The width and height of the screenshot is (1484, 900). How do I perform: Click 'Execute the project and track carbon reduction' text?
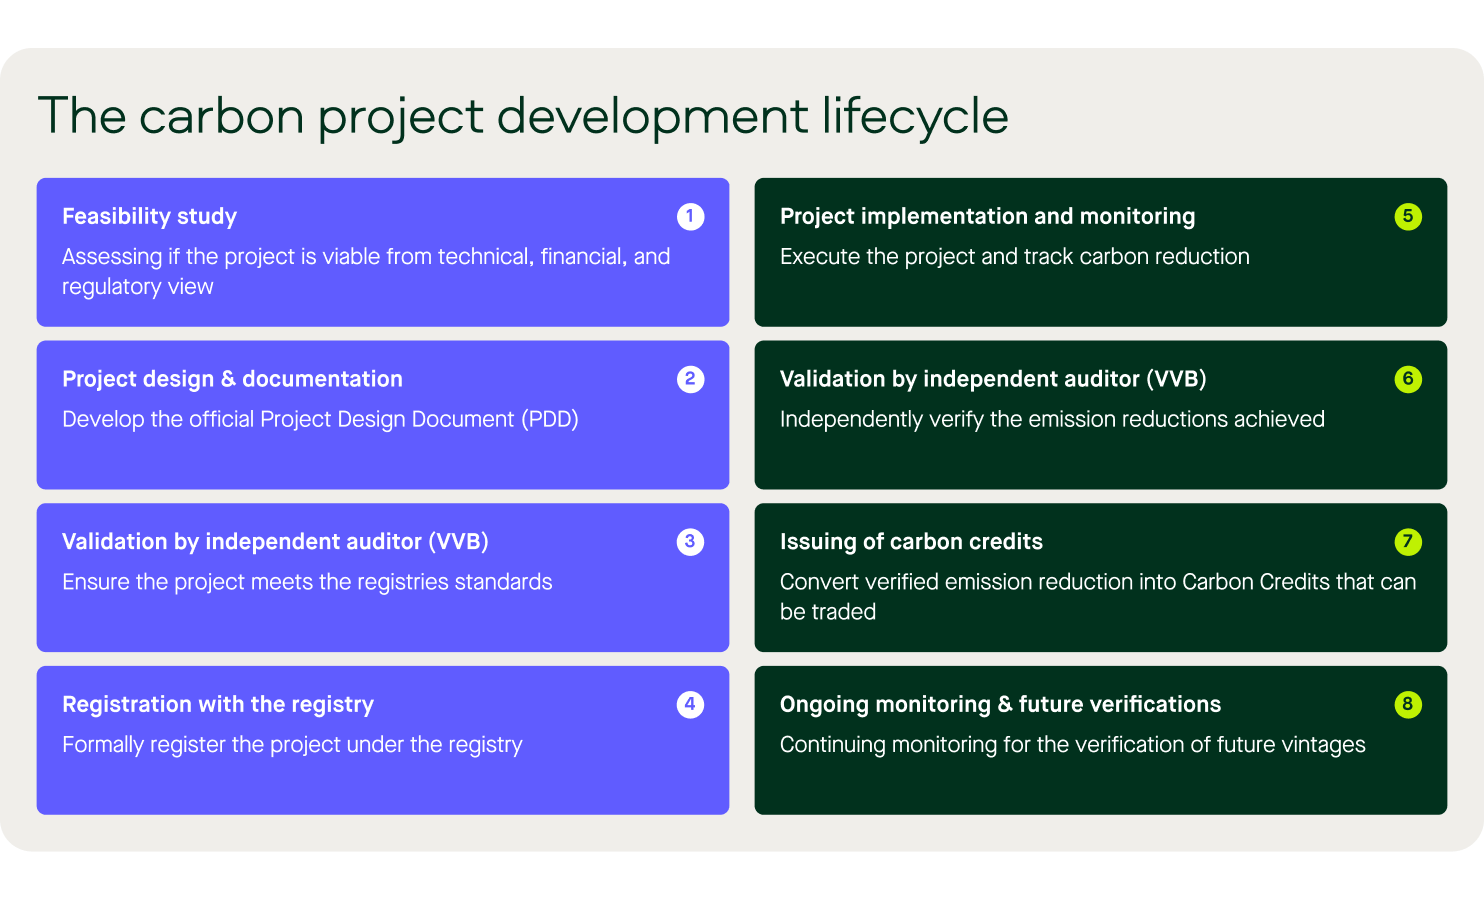point(1014,257)
